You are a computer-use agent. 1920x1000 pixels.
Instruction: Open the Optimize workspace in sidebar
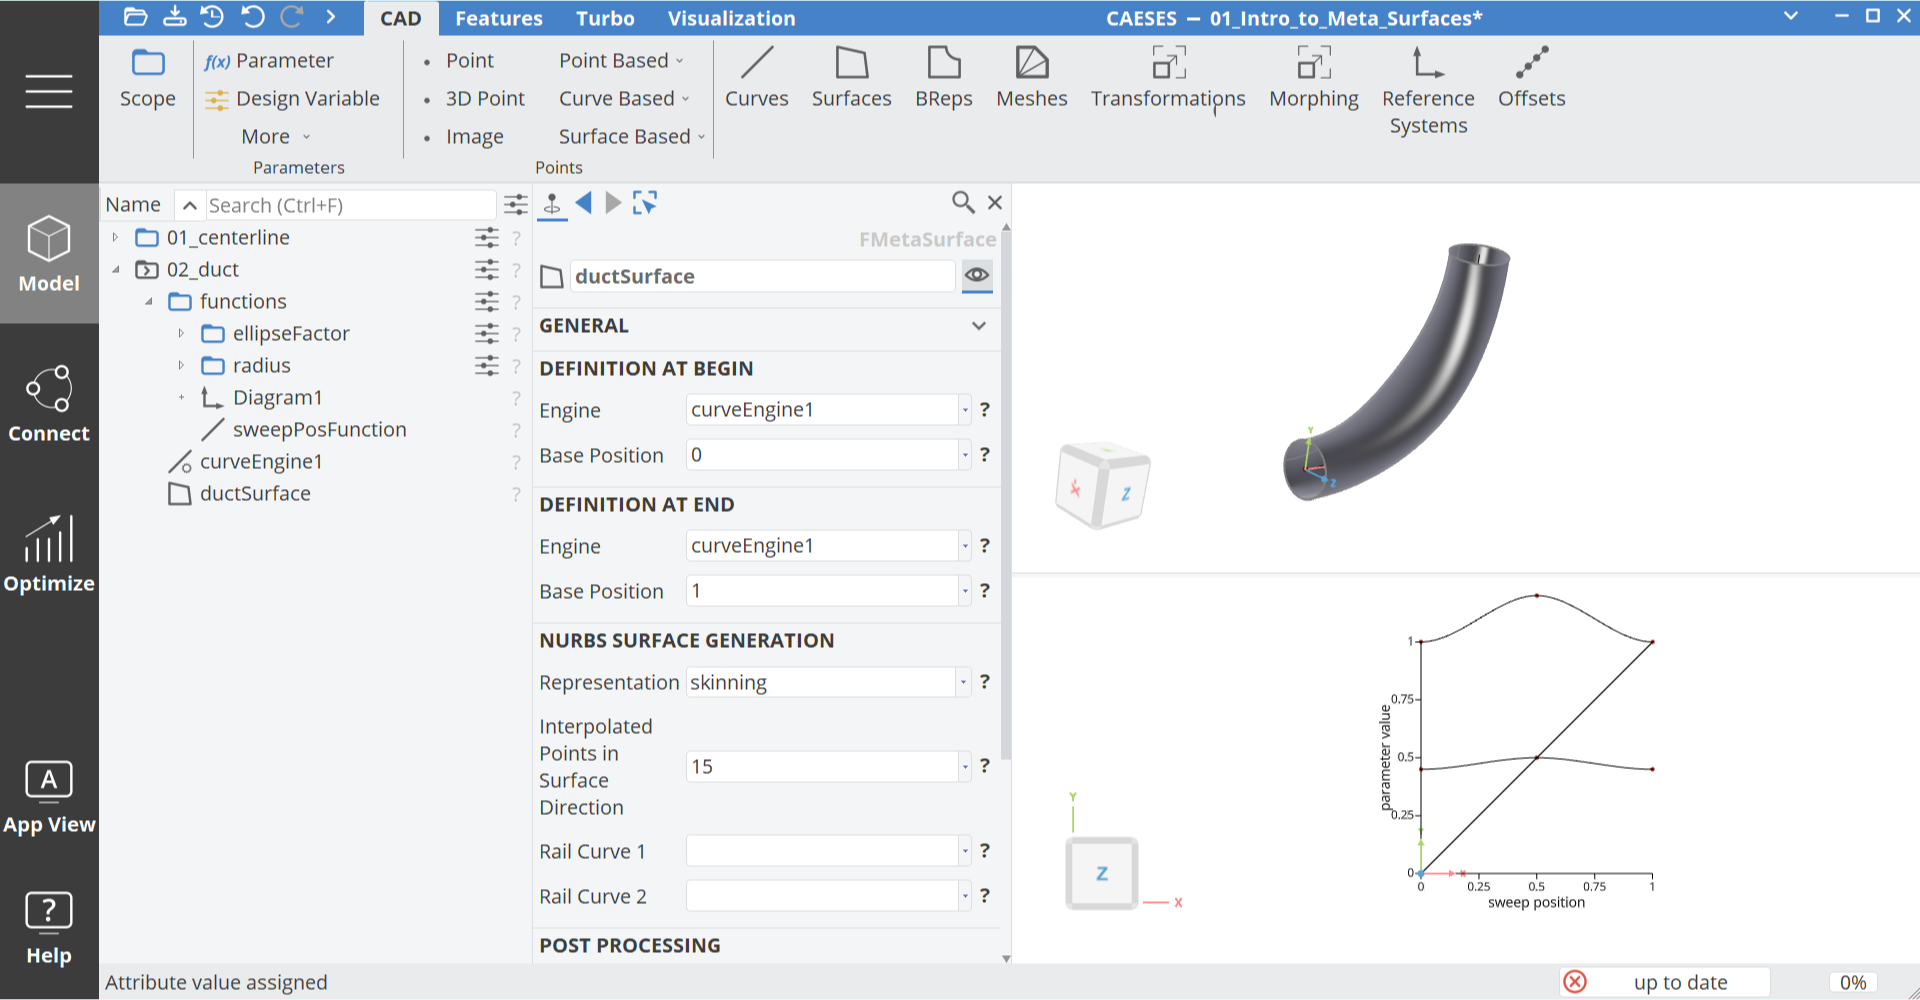[x=49, y=554]
